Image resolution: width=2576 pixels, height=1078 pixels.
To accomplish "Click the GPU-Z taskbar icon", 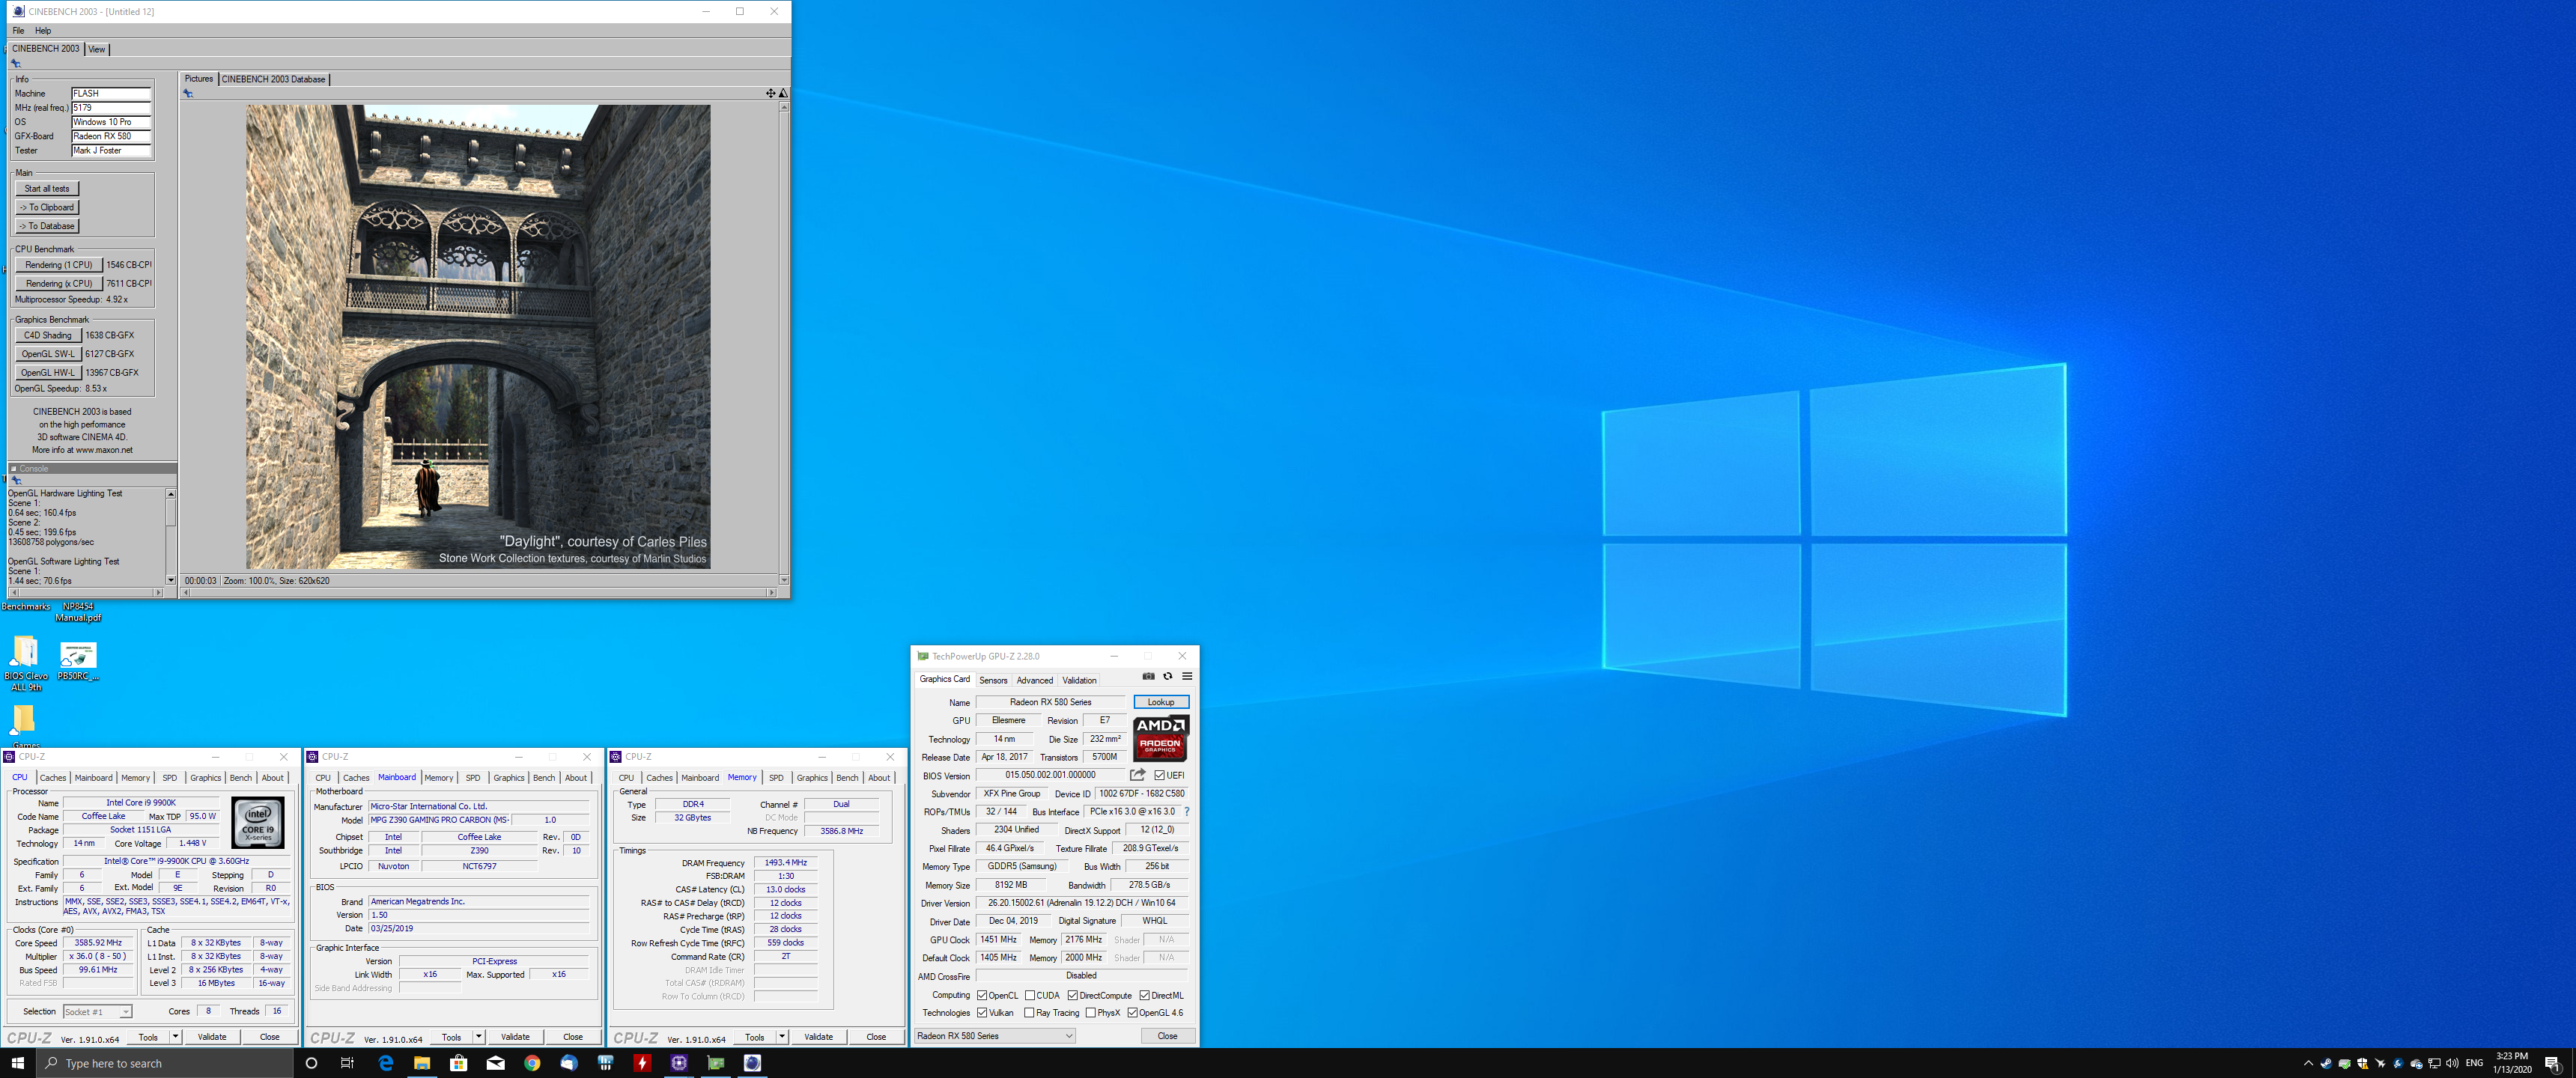I will tap(715, 1063).
